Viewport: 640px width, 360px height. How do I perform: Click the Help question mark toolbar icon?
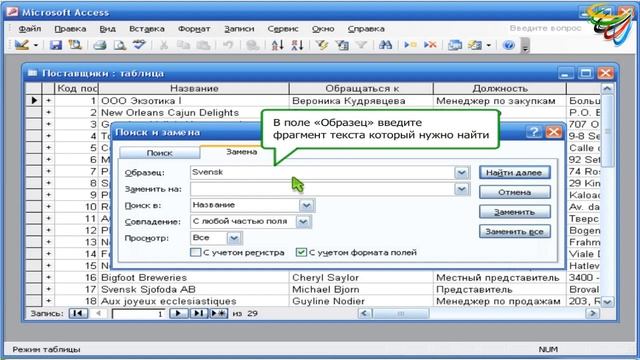509,45
